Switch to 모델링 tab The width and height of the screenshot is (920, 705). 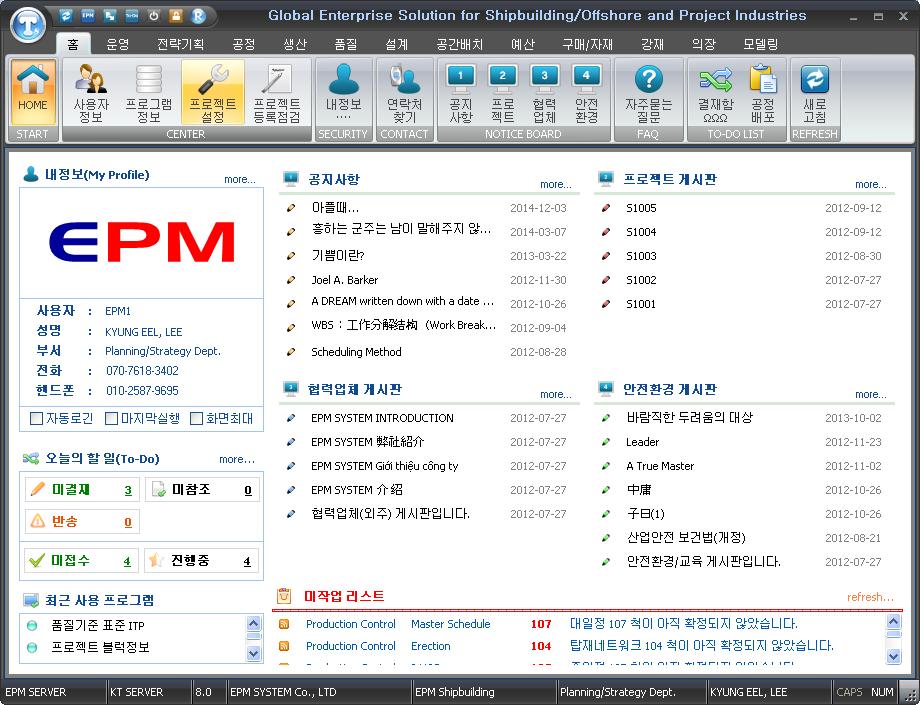pyautogui.click(x=760, y=44)
